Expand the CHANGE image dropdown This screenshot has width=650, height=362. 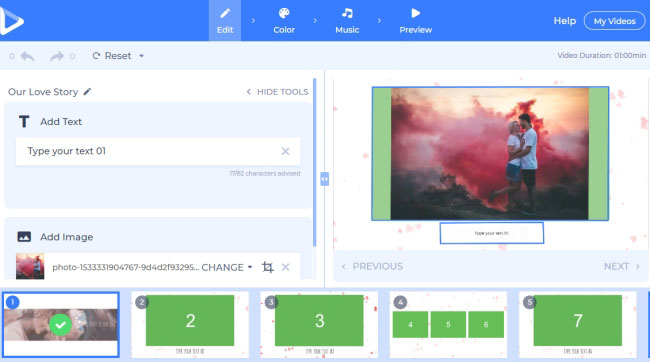tap(250, 267)
